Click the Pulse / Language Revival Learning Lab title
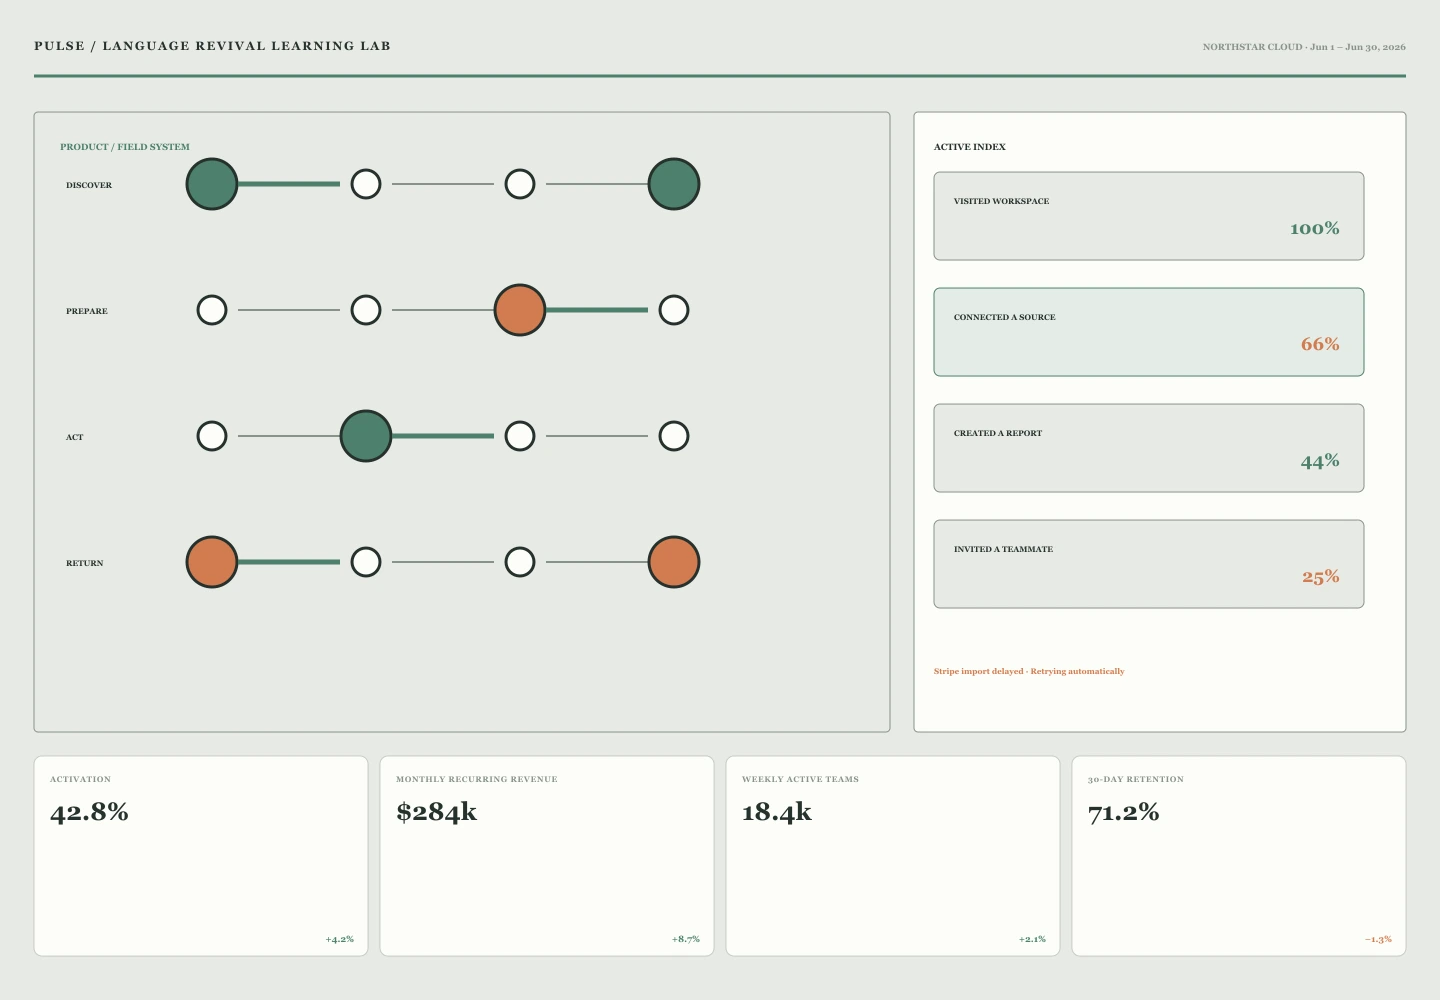Screen dimensions: 1440x1000 point(212,46)
